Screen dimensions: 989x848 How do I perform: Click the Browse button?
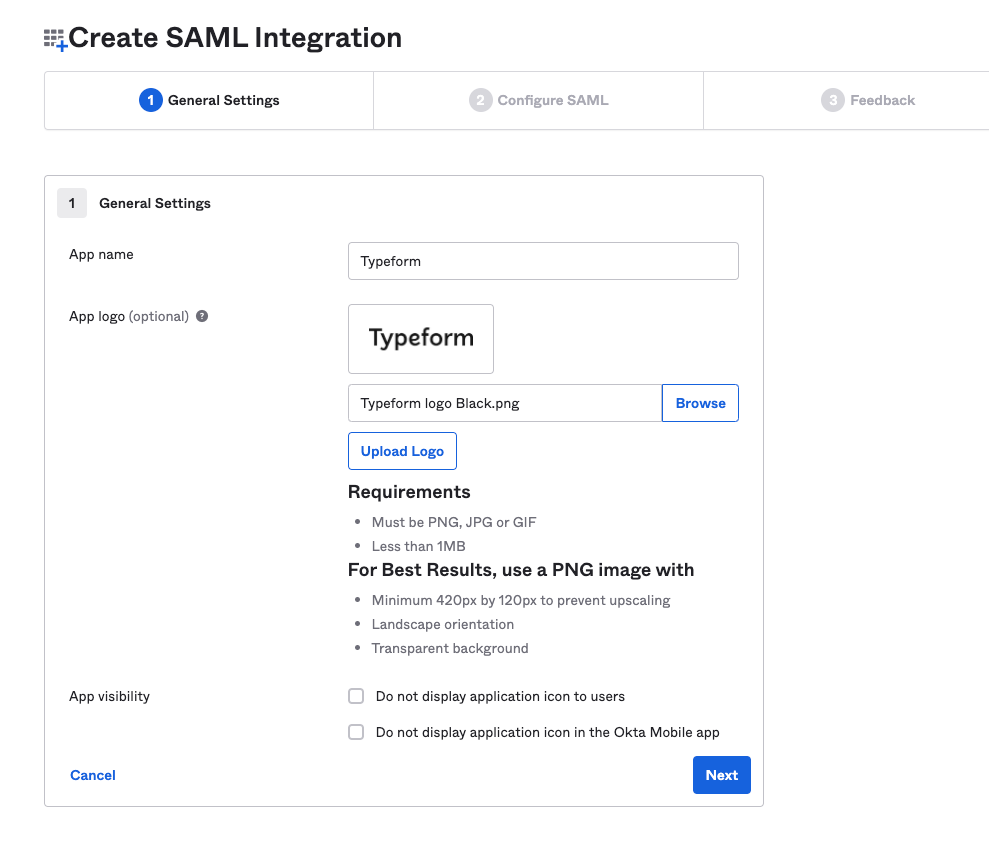click(700, 403)
